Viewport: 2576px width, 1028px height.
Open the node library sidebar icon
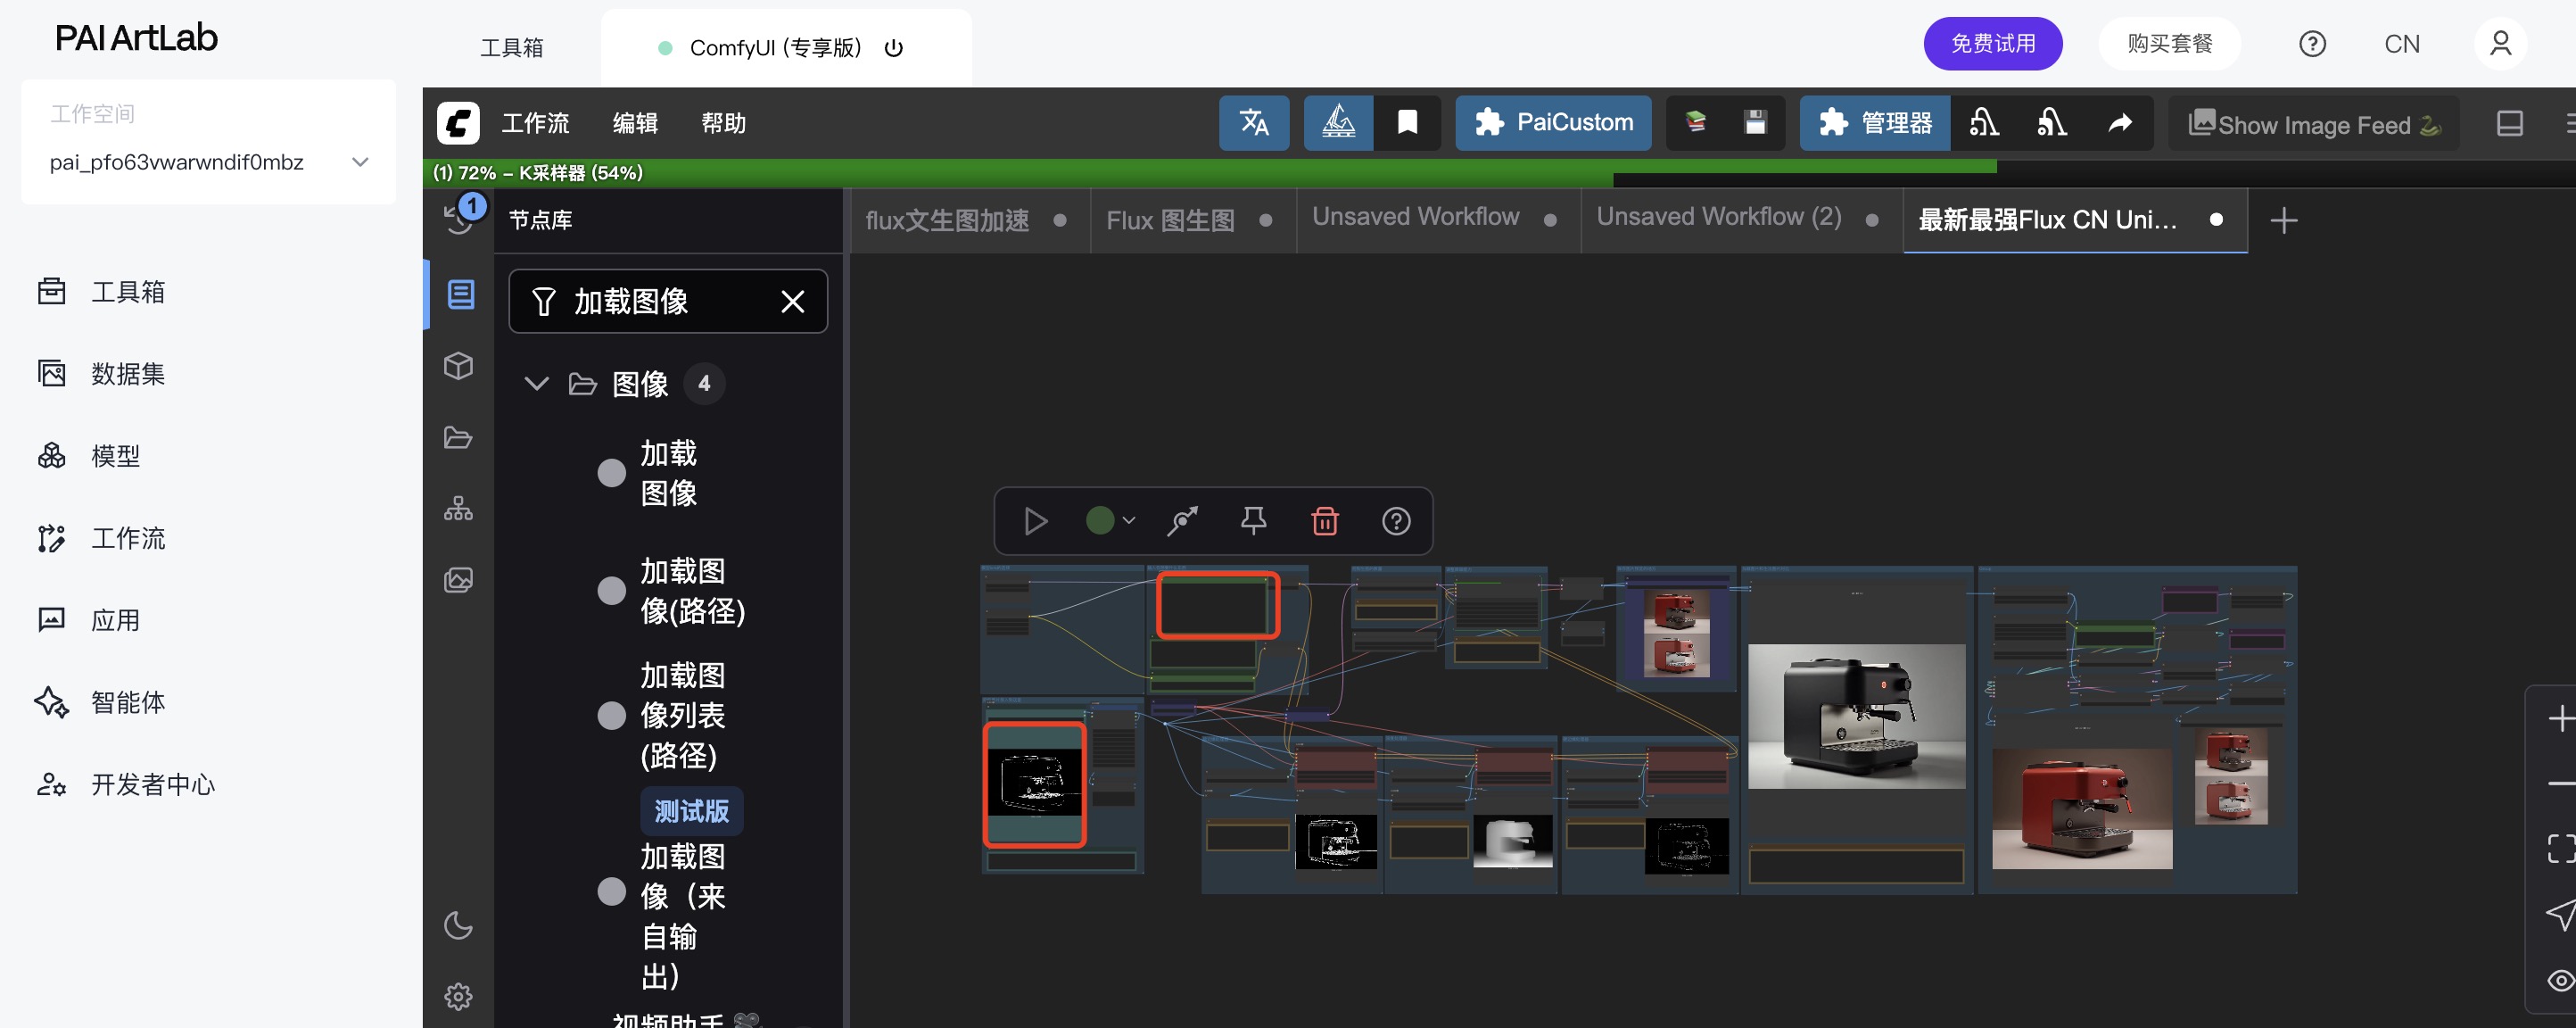tap(460, 294)
